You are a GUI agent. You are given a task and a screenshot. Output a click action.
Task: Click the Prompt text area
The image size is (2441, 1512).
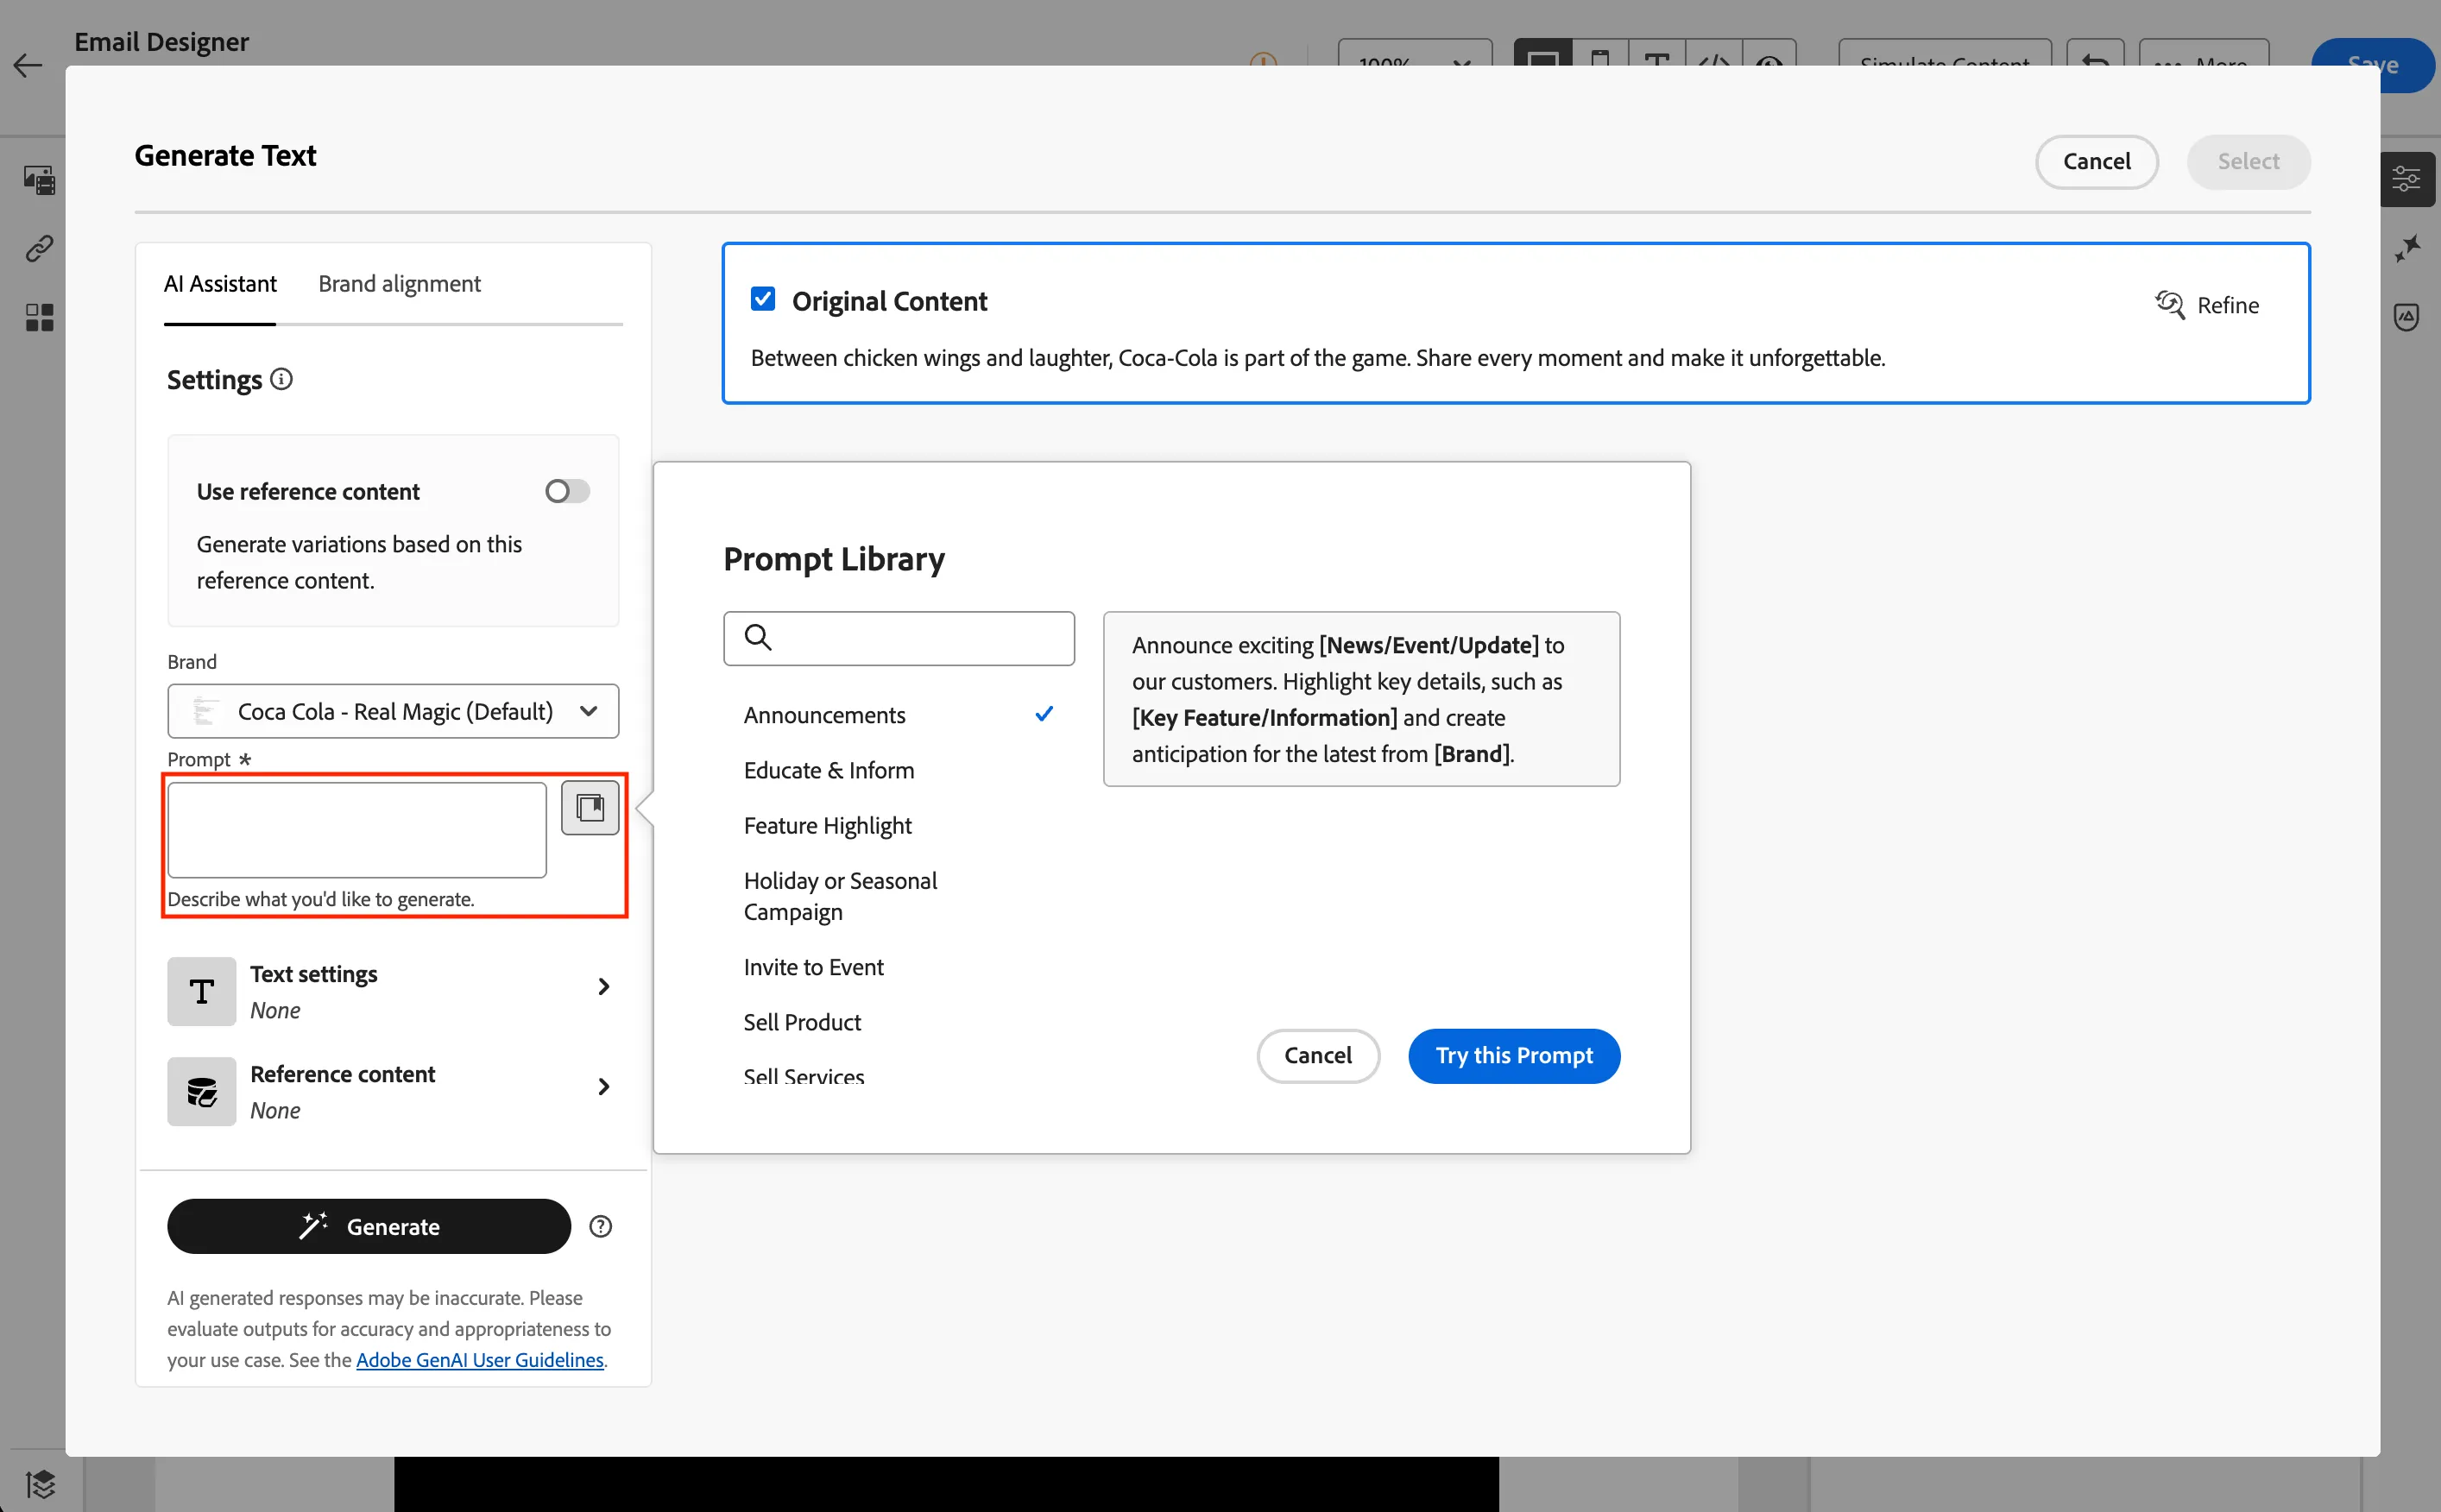357,830
